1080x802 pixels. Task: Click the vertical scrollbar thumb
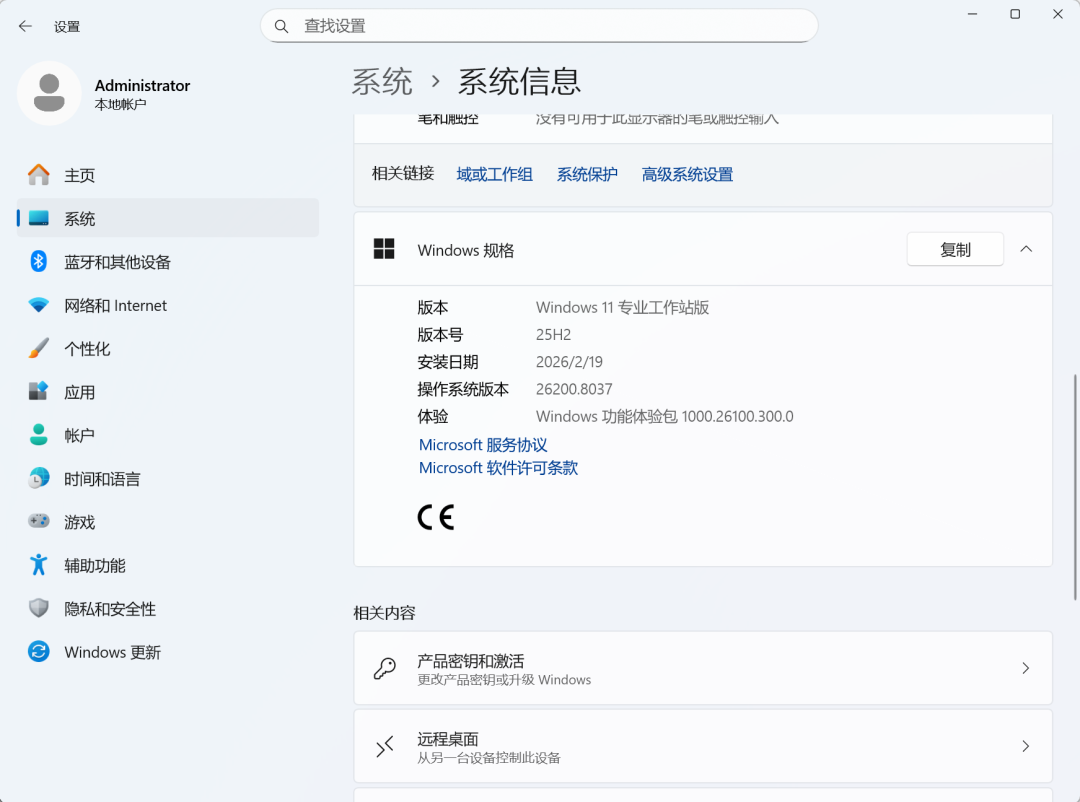click(1075, 486)
